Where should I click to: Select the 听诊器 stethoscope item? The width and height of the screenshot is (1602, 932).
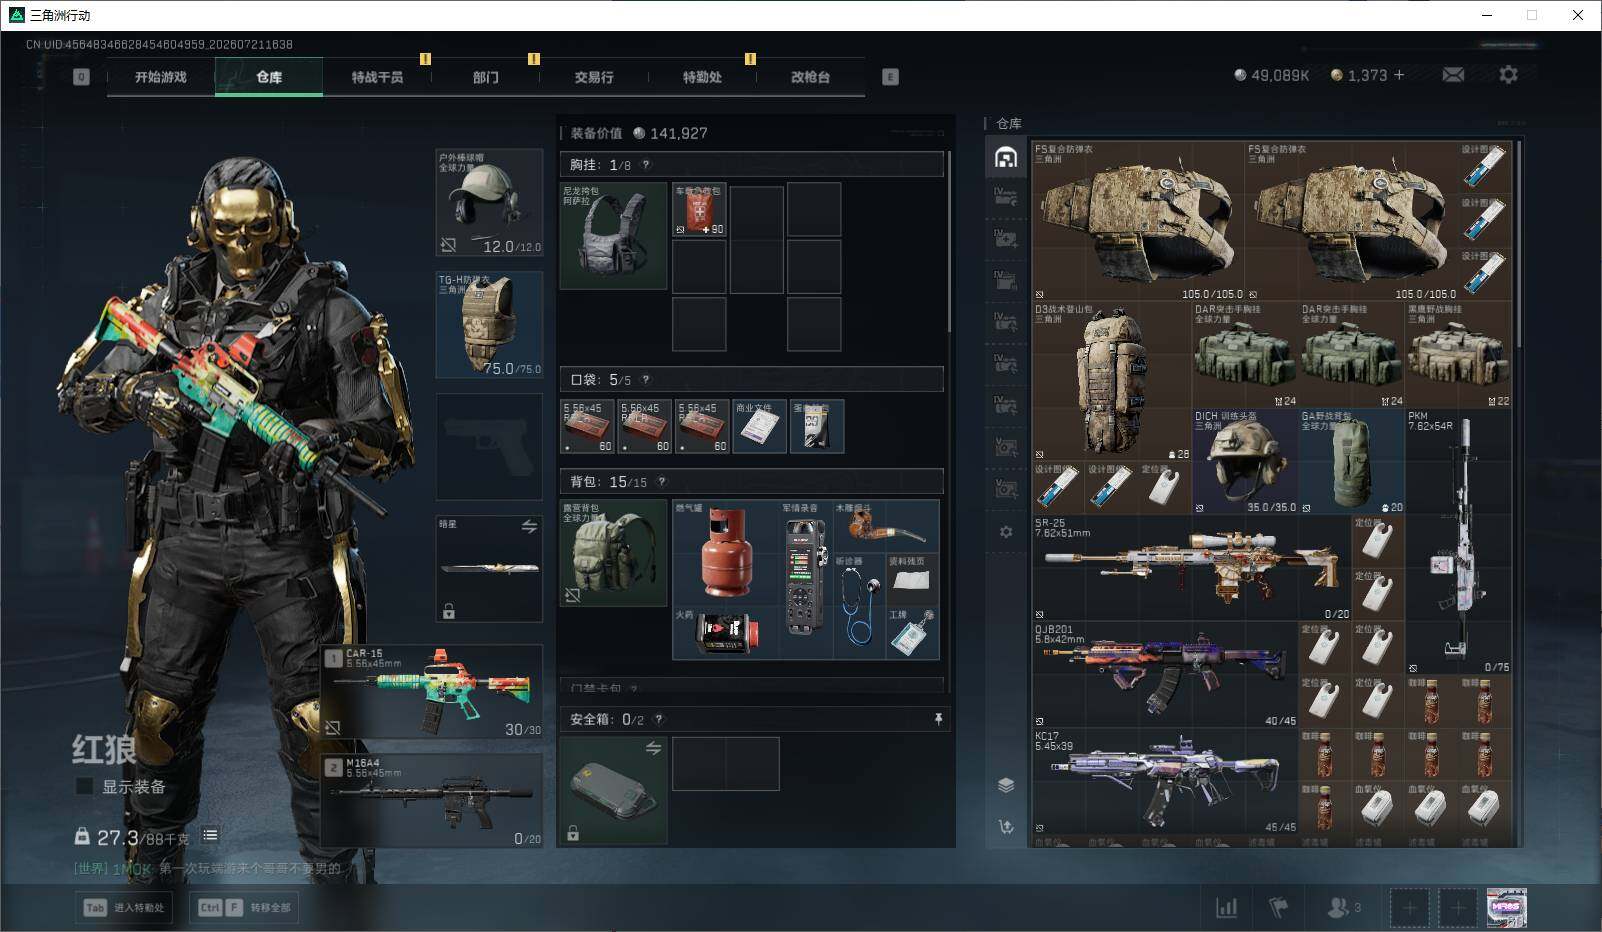click(x=859, y=607)
